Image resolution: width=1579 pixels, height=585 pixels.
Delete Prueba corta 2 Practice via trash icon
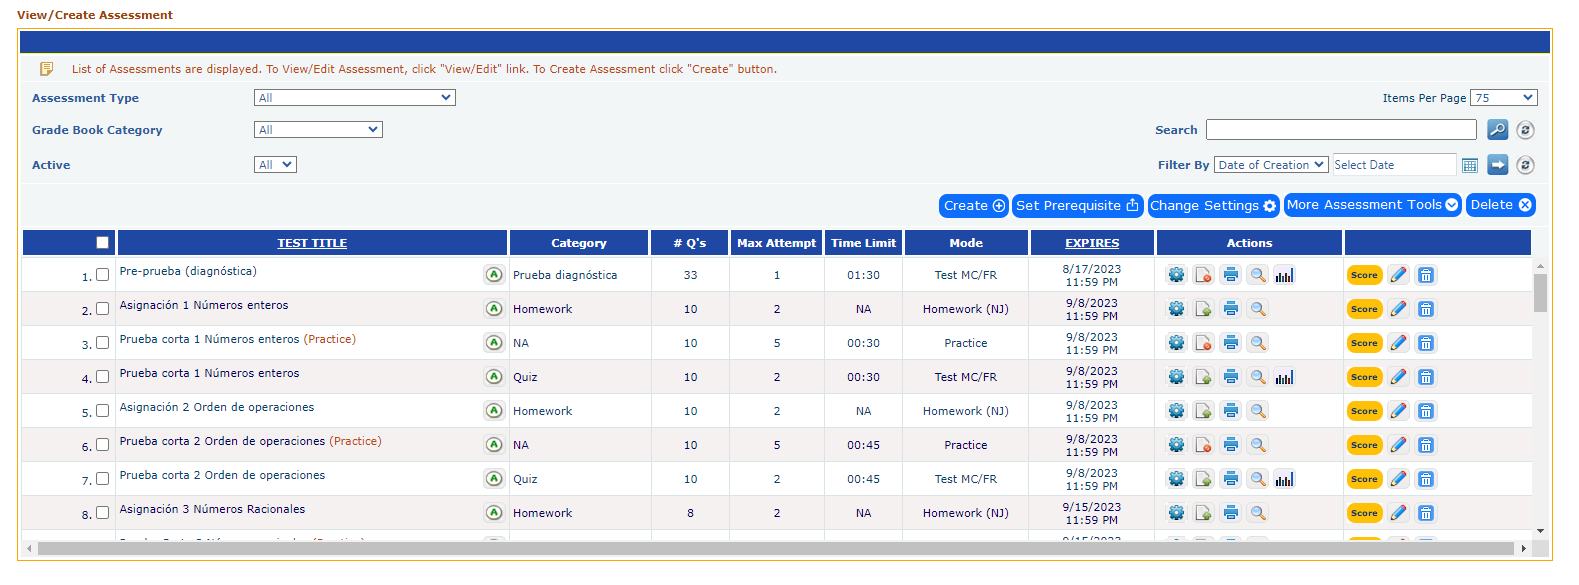[x=1426, y=445]
